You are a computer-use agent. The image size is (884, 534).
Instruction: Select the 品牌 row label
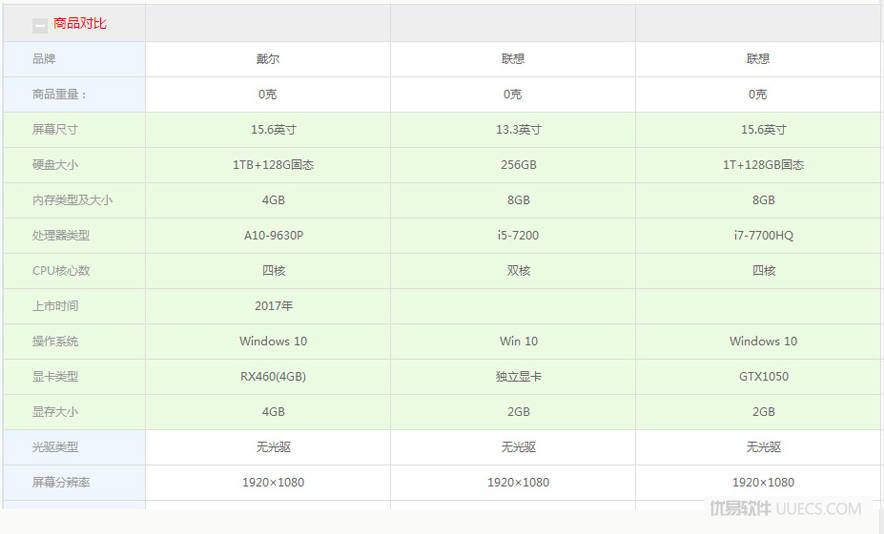click(x=44, y=59)
